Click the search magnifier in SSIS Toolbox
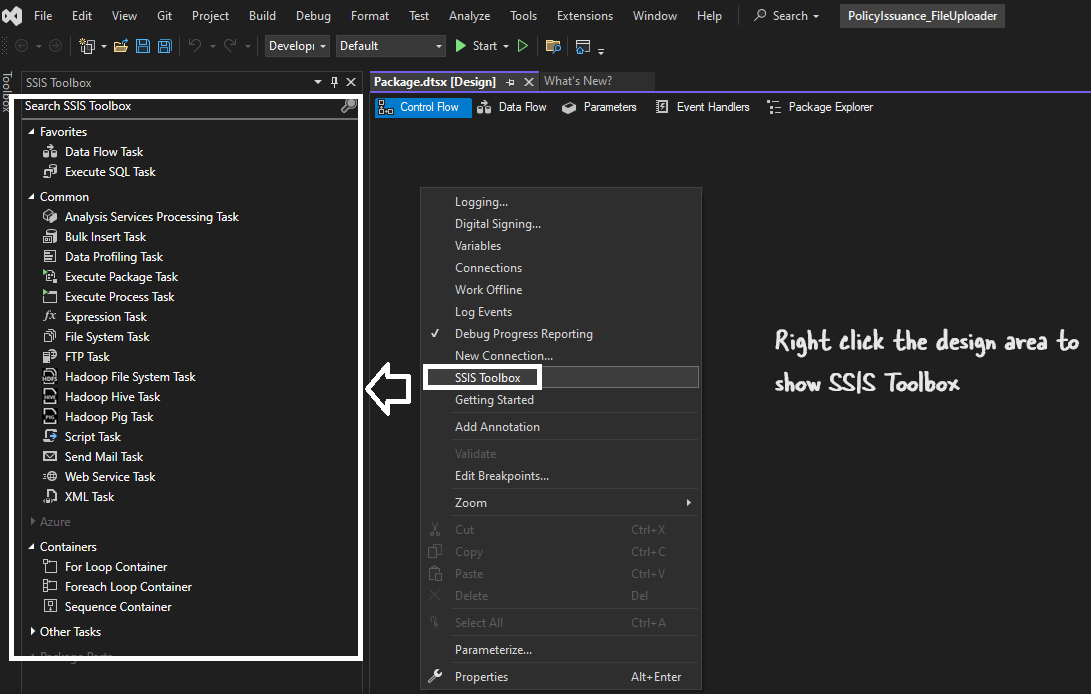 [x=349, y=106]
